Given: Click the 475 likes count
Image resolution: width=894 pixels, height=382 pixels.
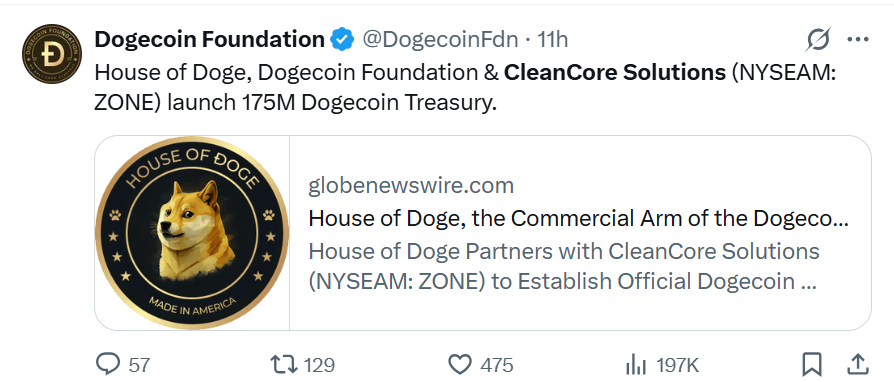Looking at the screenshot, I should coord(497,365).
